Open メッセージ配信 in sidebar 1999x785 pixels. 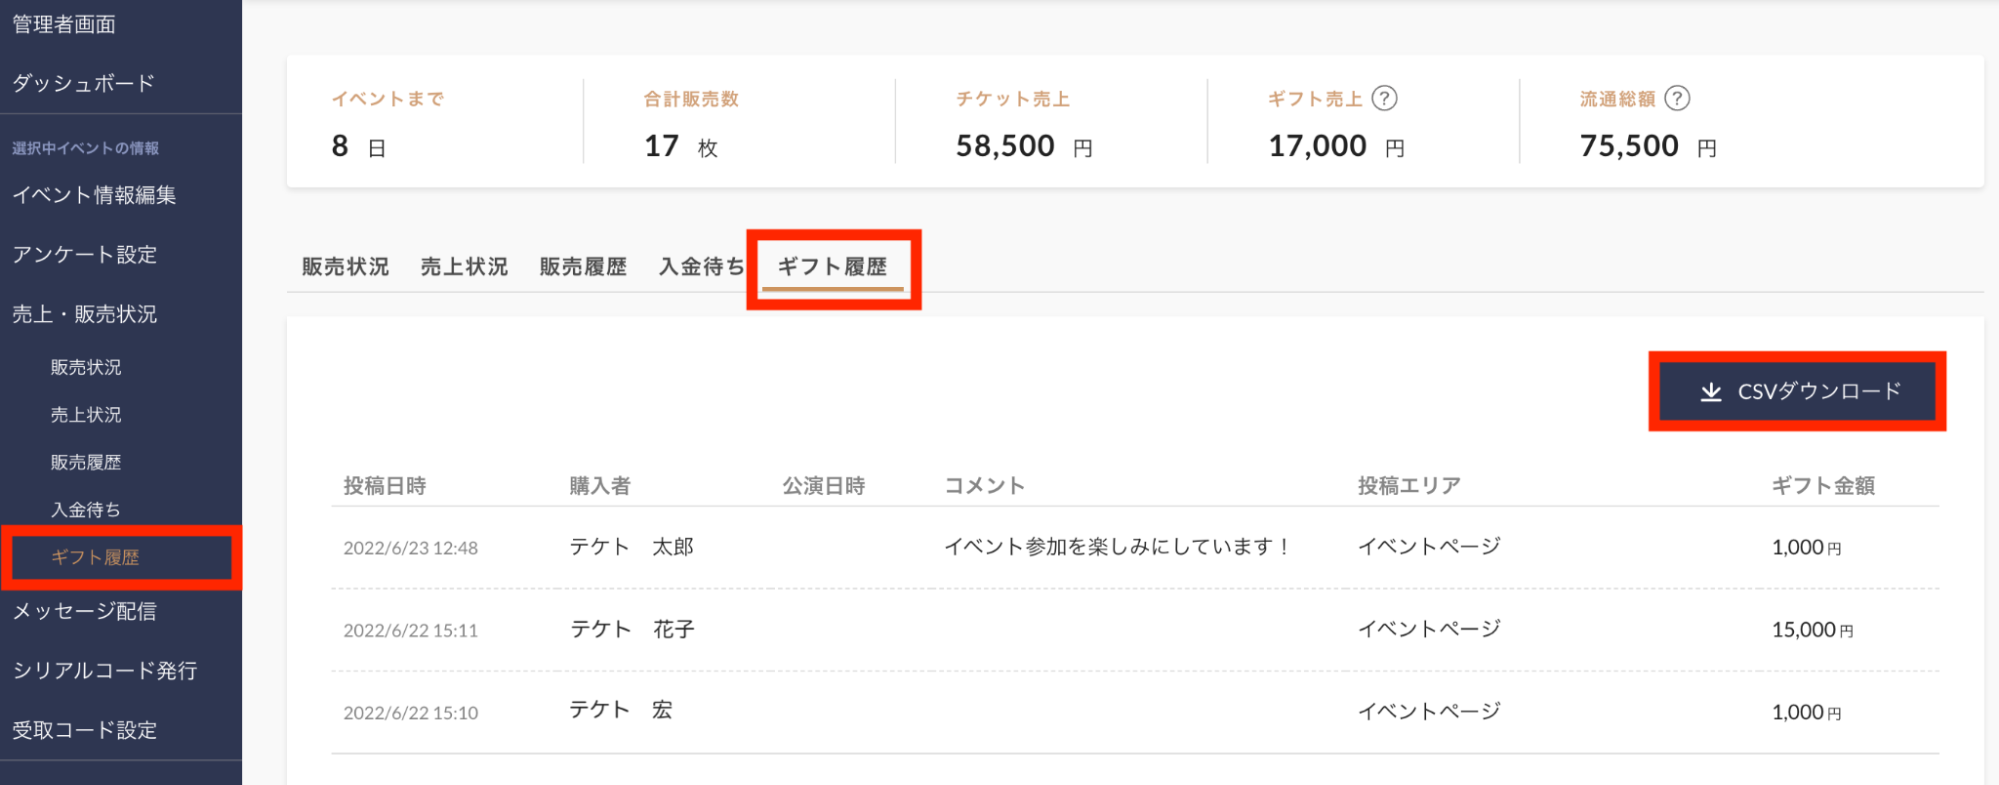tap(85, 611)
